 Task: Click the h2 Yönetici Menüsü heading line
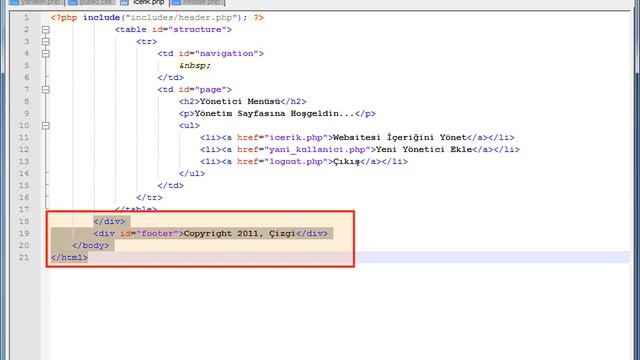coord(242,101)
